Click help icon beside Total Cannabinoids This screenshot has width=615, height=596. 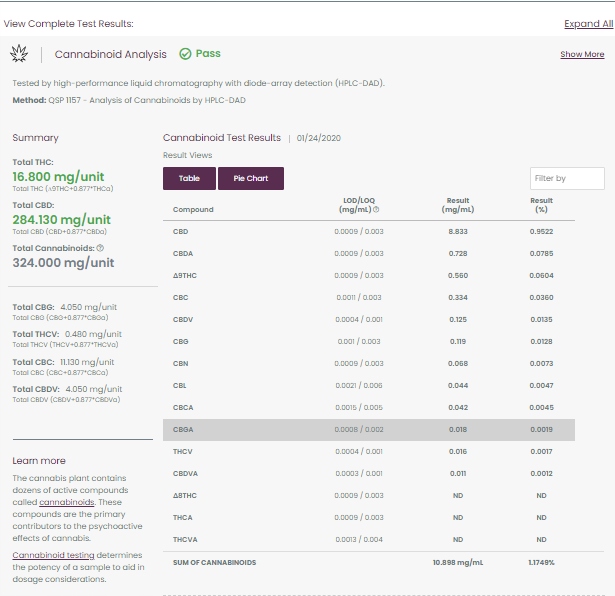pyautogui.click(x=100, y=248)
